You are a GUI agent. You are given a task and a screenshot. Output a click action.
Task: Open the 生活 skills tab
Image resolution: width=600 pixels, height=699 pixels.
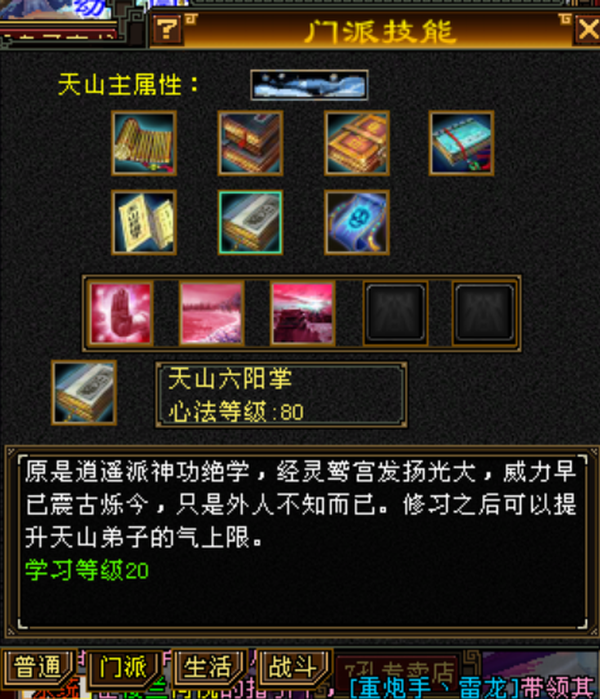pyautogui.click(x=208, y=667)
